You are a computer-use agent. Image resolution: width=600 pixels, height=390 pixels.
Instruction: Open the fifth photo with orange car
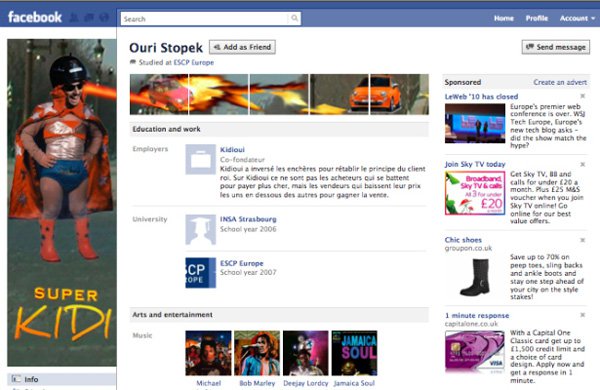coord(399,94)
